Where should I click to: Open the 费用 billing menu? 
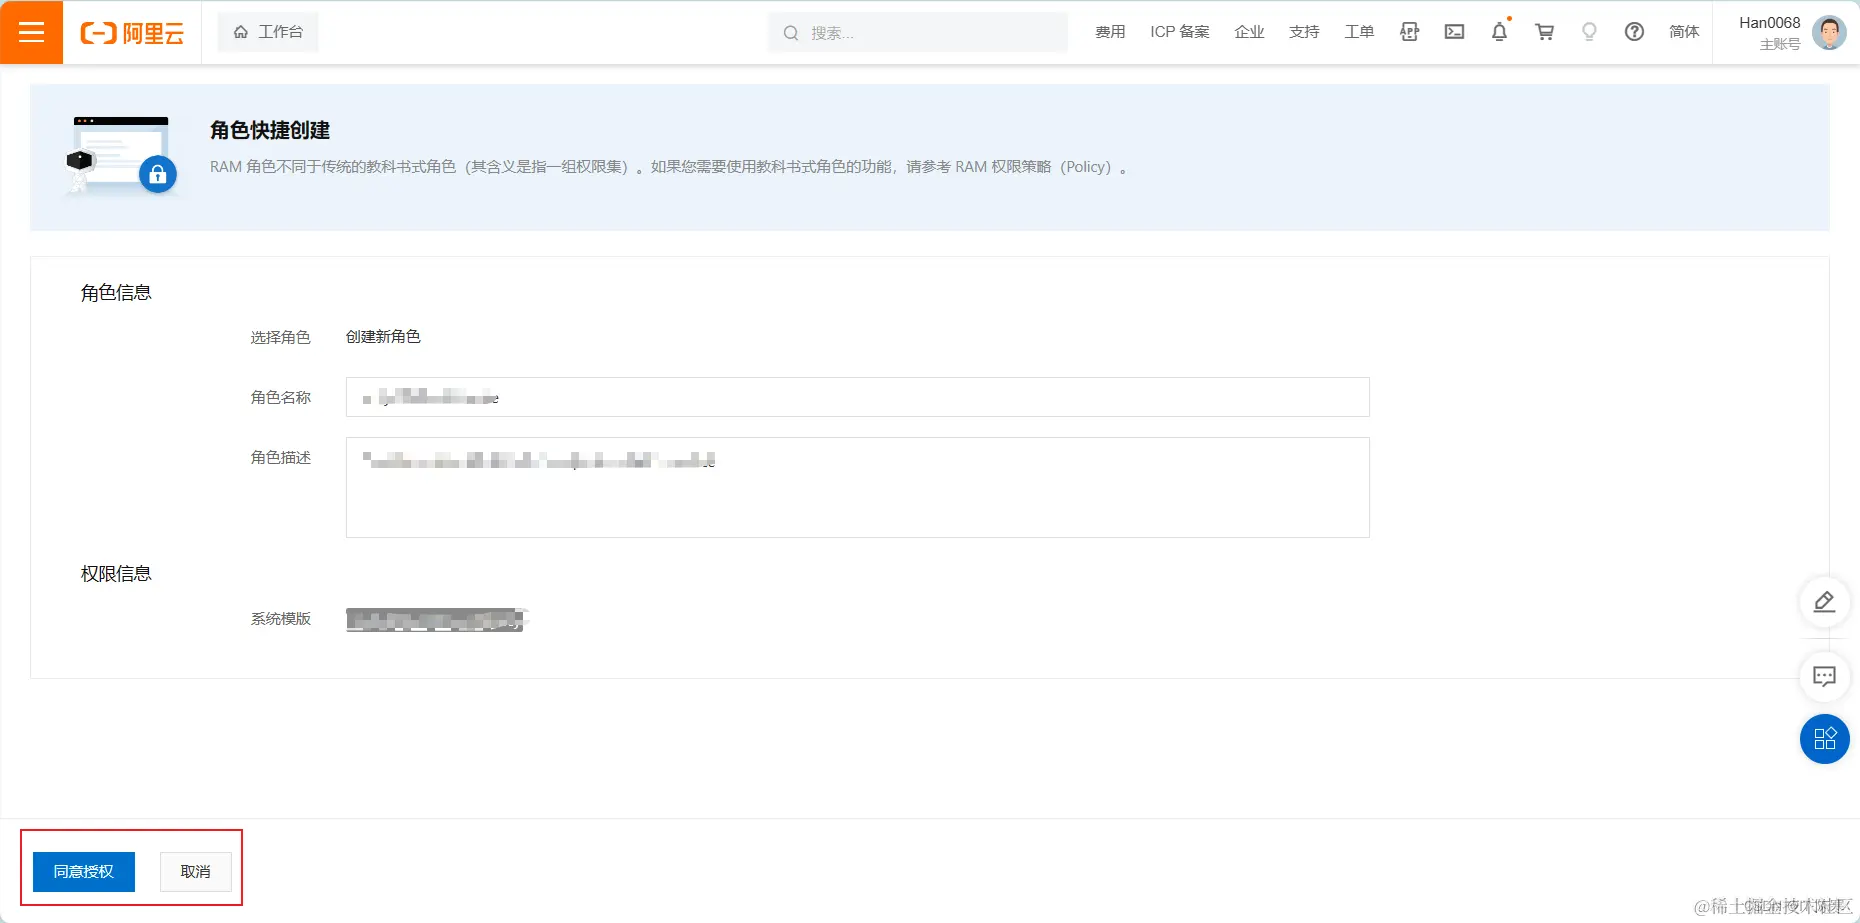(1110, 32)
